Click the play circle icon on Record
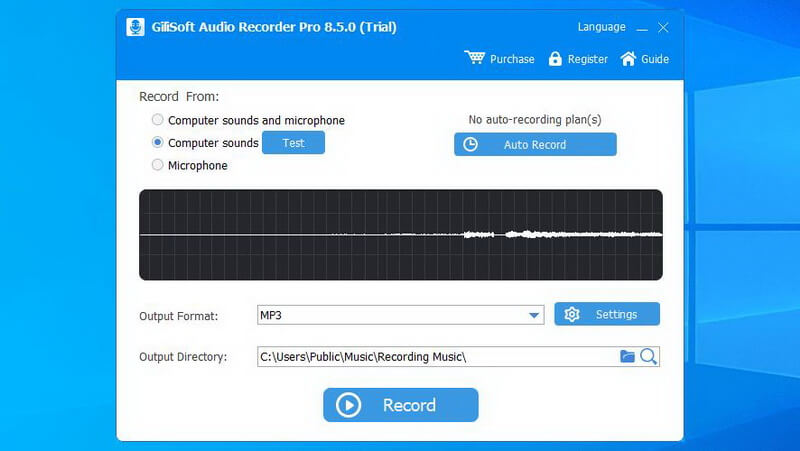Viewport: 800px width, 451px height. [348, 405]
